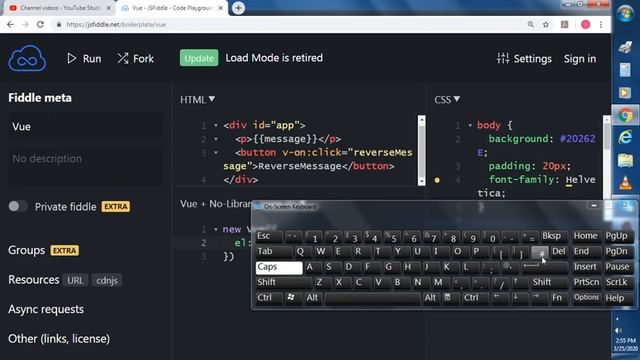Fork this fiddle
This screenshot has height=360, width=640.
(x=136, y=58)
